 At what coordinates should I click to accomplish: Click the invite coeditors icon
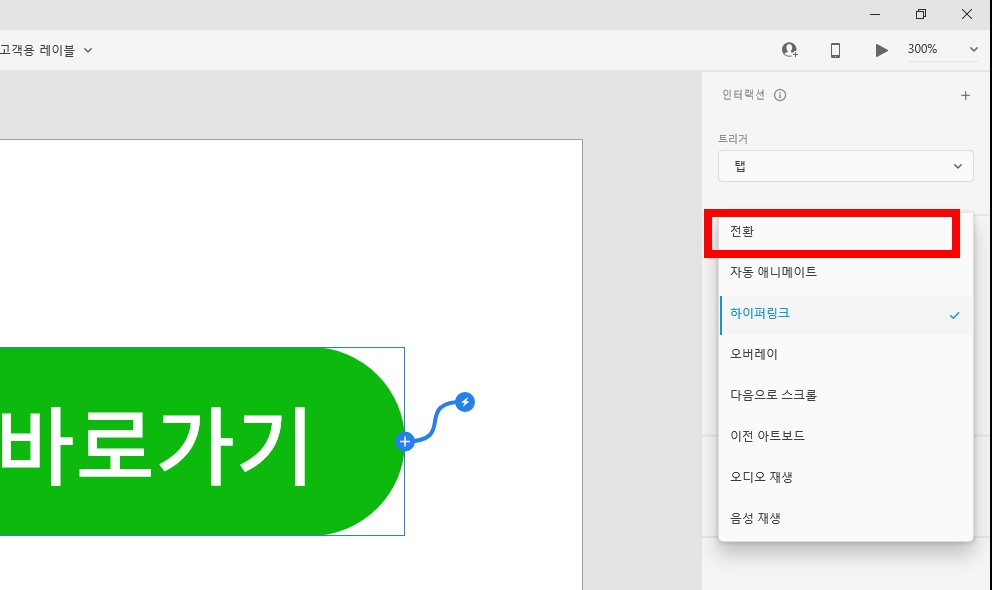[790, 49]
